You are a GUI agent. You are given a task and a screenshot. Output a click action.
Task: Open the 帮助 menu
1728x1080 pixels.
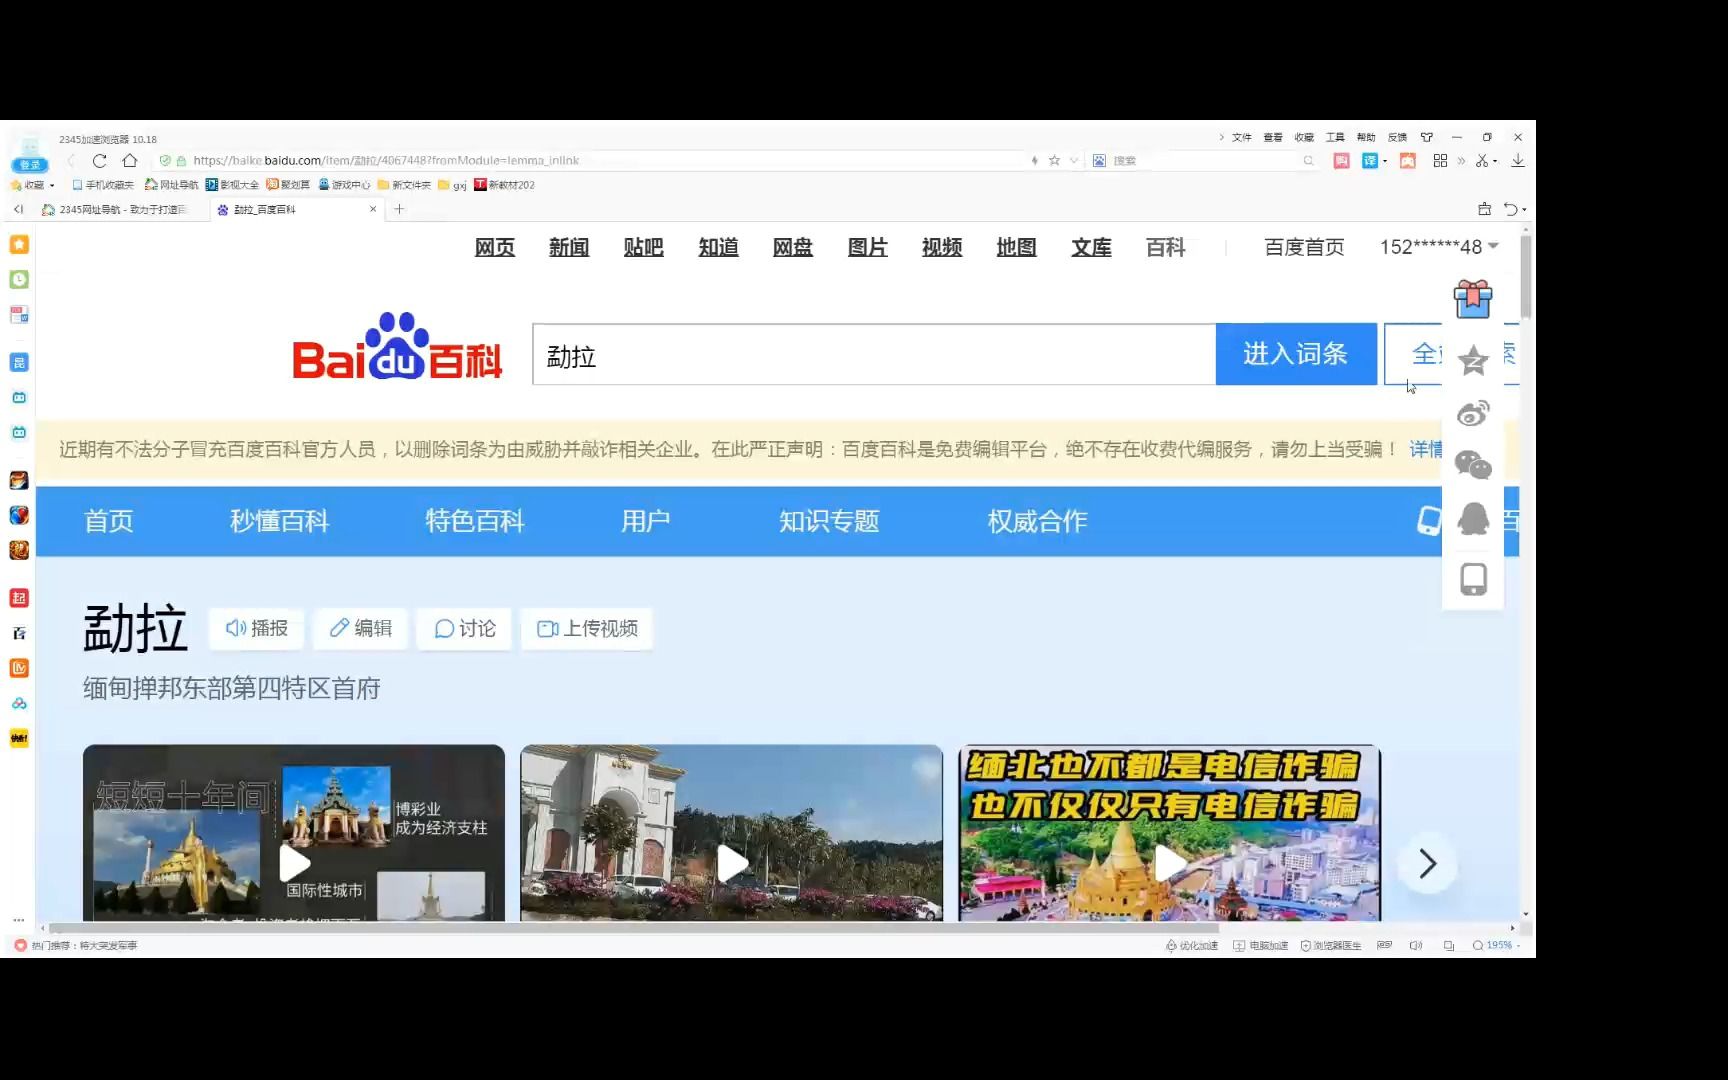pos(1366,137)
